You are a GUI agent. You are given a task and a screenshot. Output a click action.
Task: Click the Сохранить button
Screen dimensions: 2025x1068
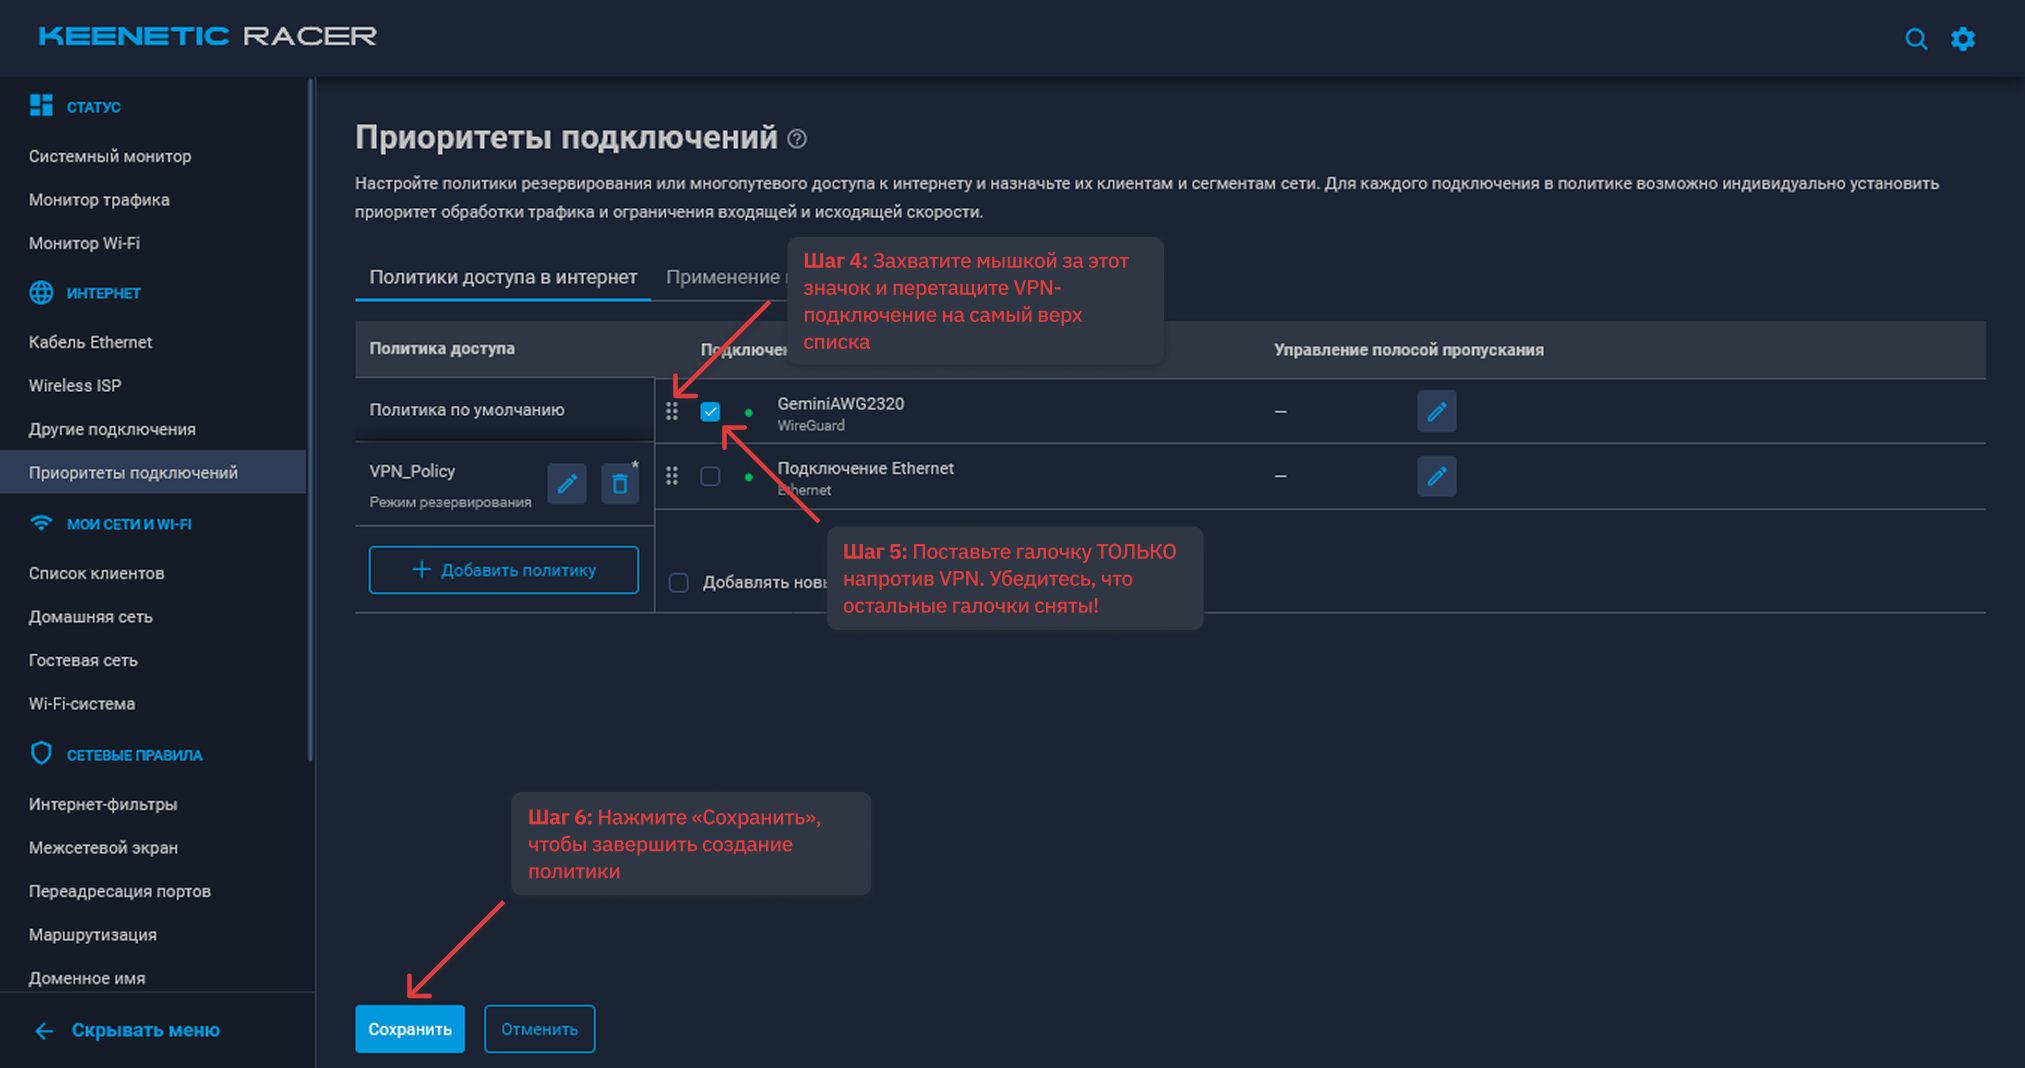click(x=410, y=1029)
